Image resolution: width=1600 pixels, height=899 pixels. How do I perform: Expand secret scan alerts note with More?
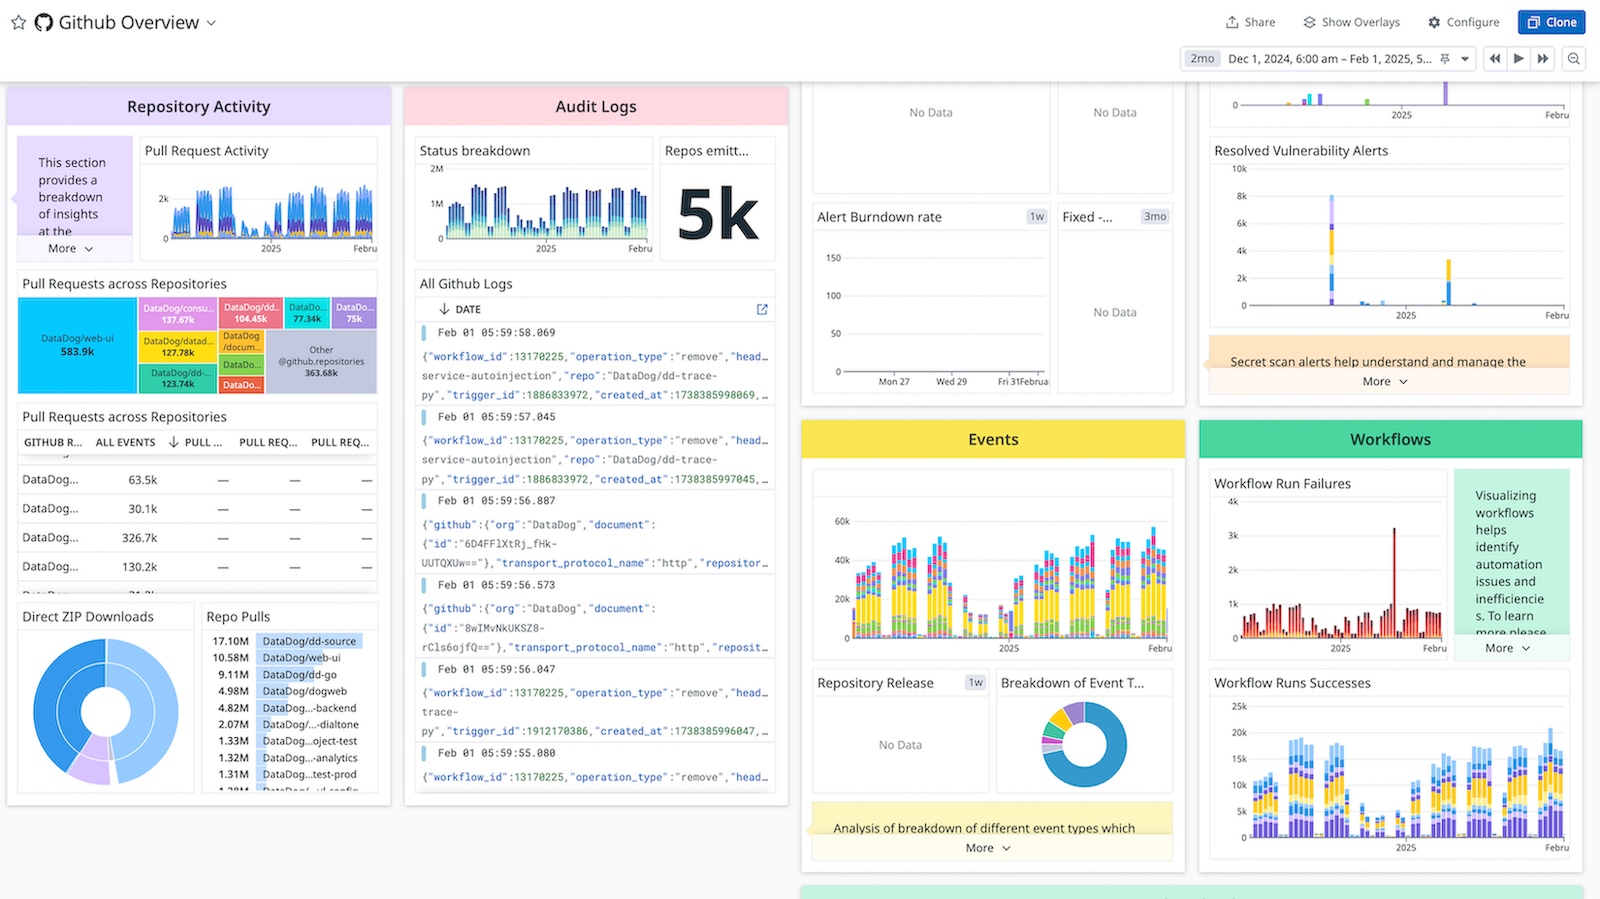(x=1385, y=381)
